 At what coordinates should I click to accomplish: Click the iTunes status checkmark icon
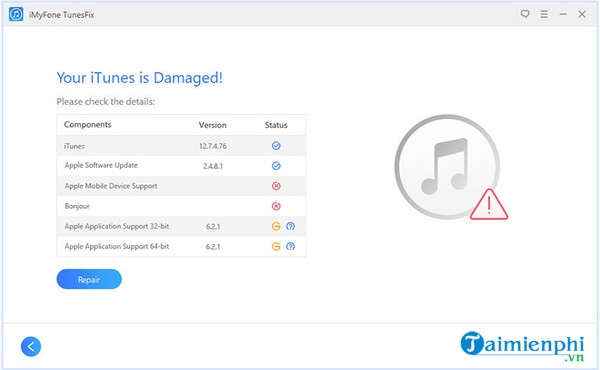[276, 146]
